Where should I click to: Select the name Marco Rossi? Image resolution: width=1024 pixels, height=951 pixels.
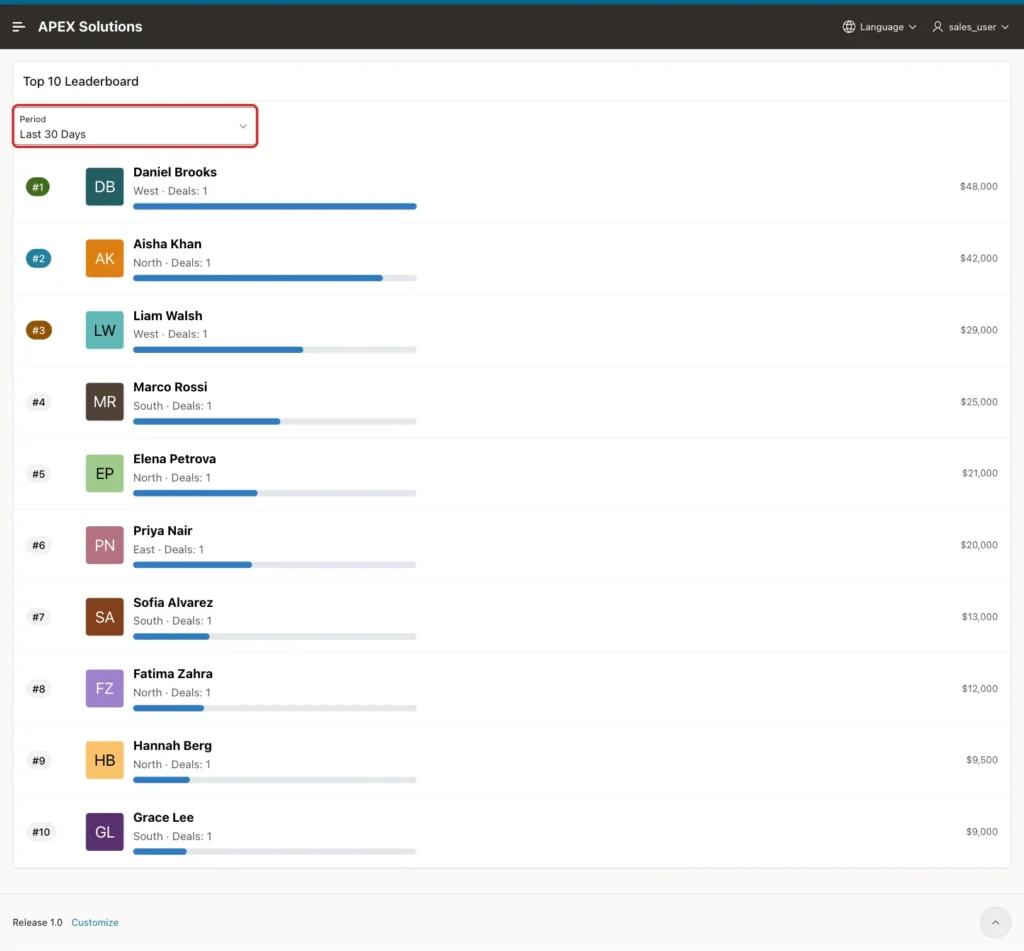170,387
